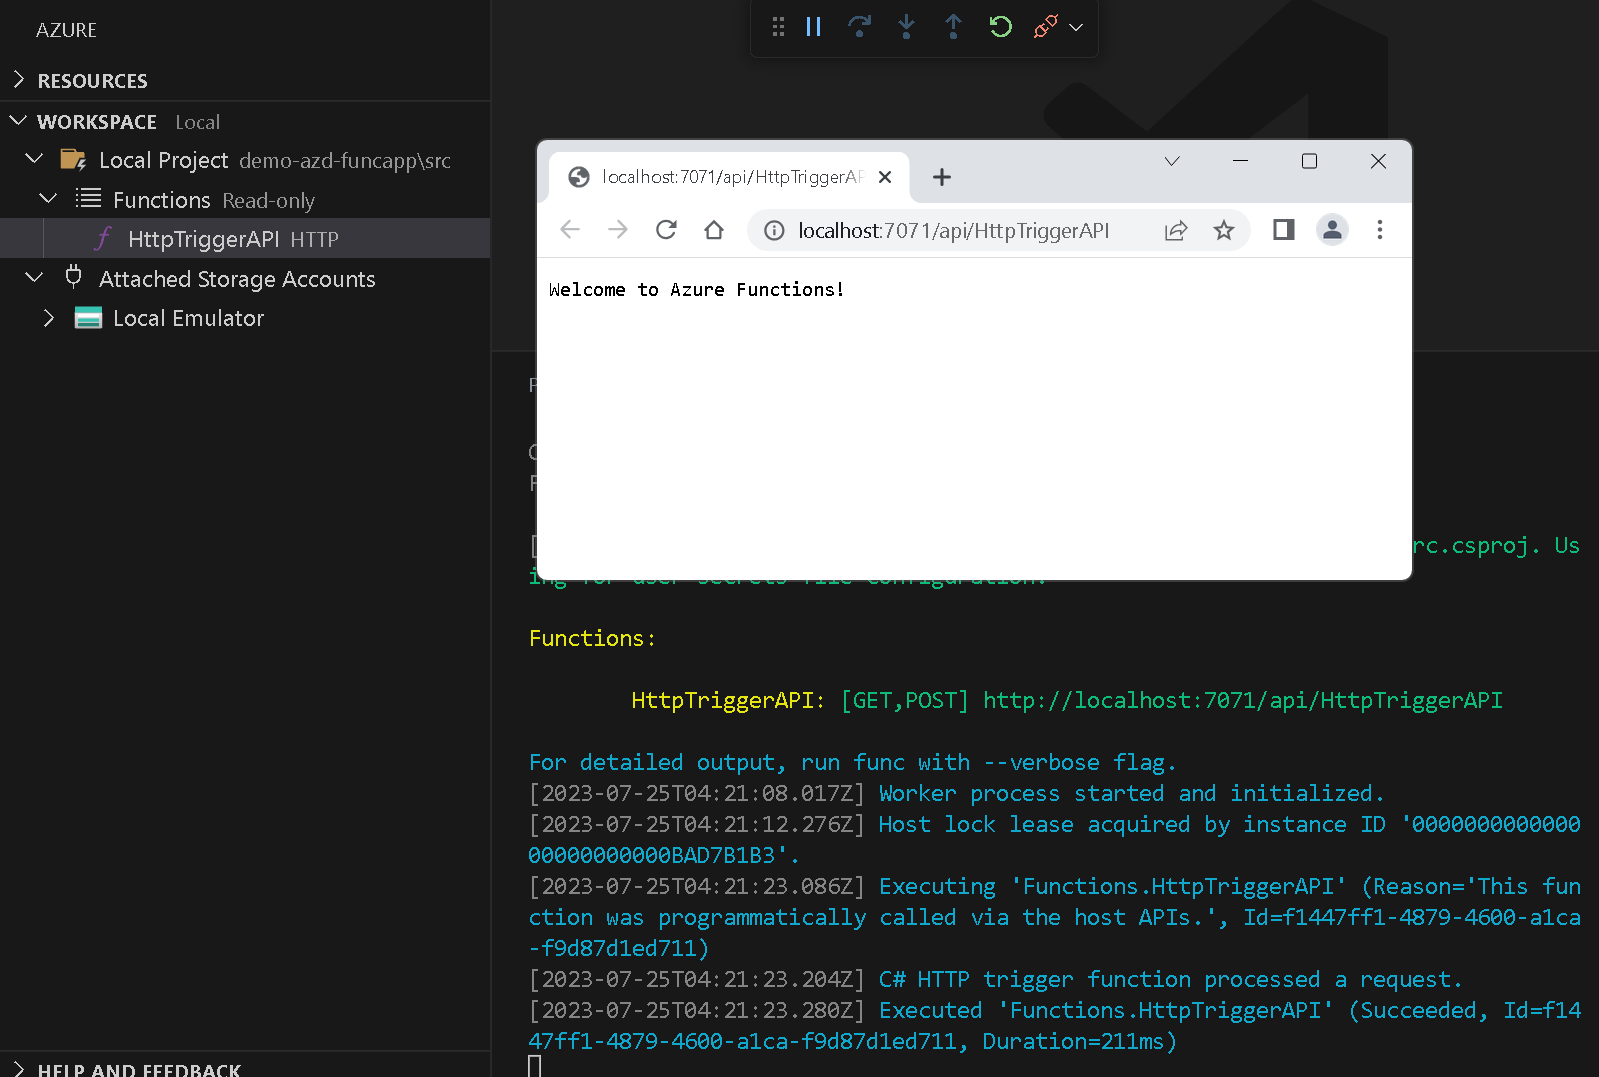Expand HELP AND FEEDBACK section
Image resolution: width=1599 pixels, height=1077 pixels.
[18, 1068]
